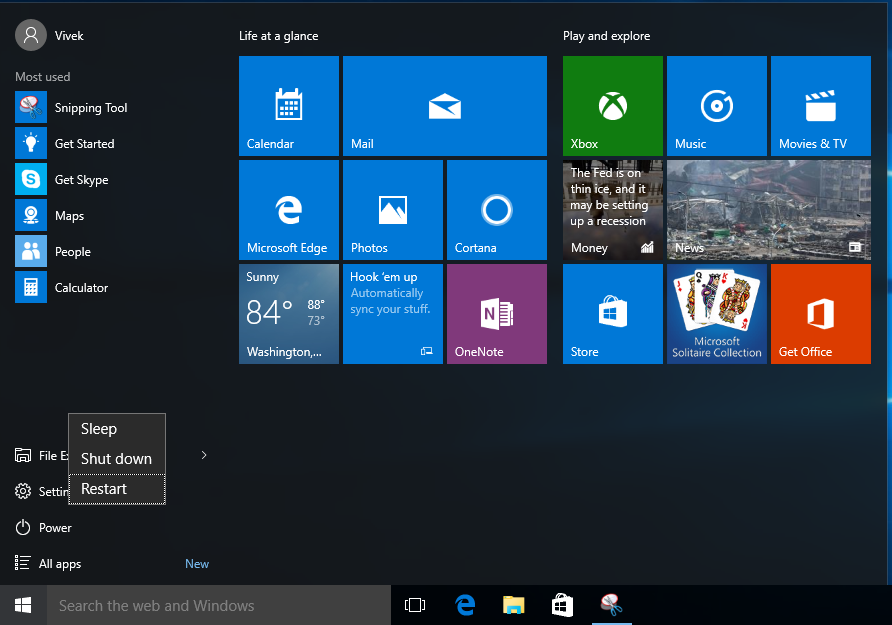892x625 pixels.
Task: Click the Snipping Tool icon in Most used
Action: click(x=31, y=107)
